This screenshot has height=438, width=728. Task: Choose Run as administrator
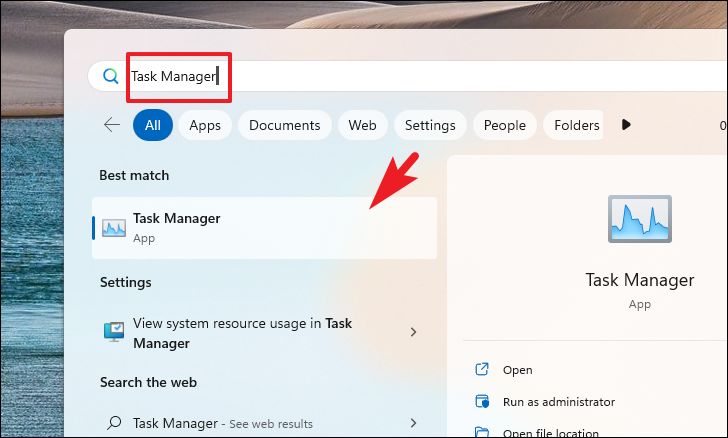(559, 402)
